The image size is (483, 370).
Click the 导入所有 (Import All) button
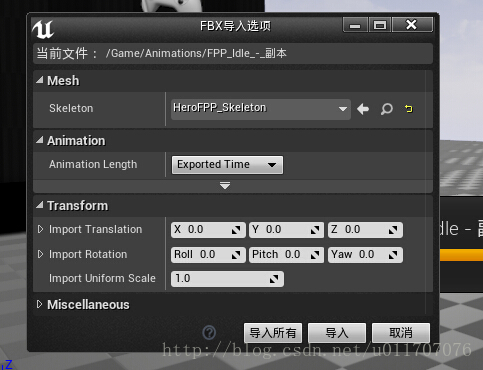coord(273,333)
